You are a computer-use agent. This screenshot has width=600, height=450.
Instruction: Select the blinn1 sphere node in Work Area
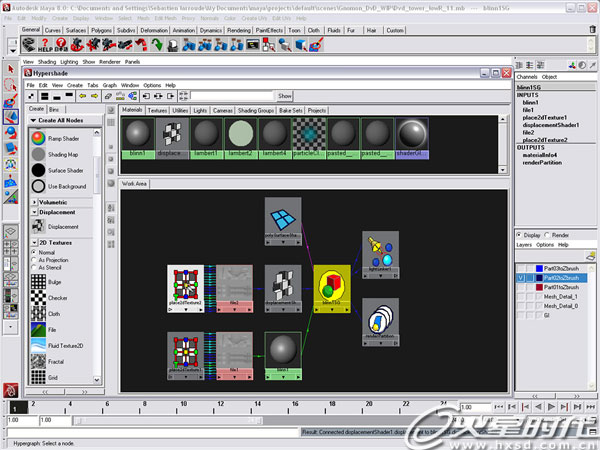tap(283, 356)
